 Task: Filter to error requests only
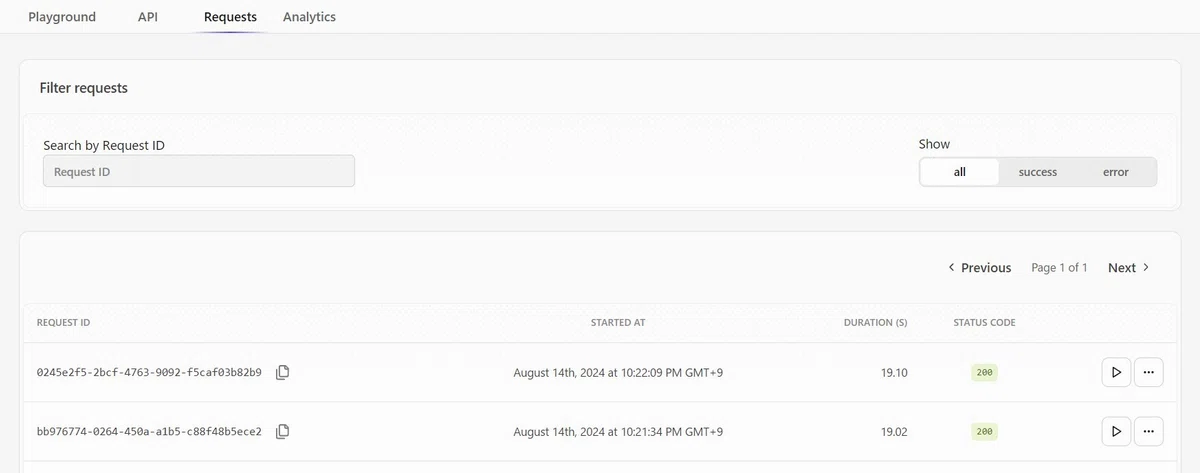[1116, 172]
